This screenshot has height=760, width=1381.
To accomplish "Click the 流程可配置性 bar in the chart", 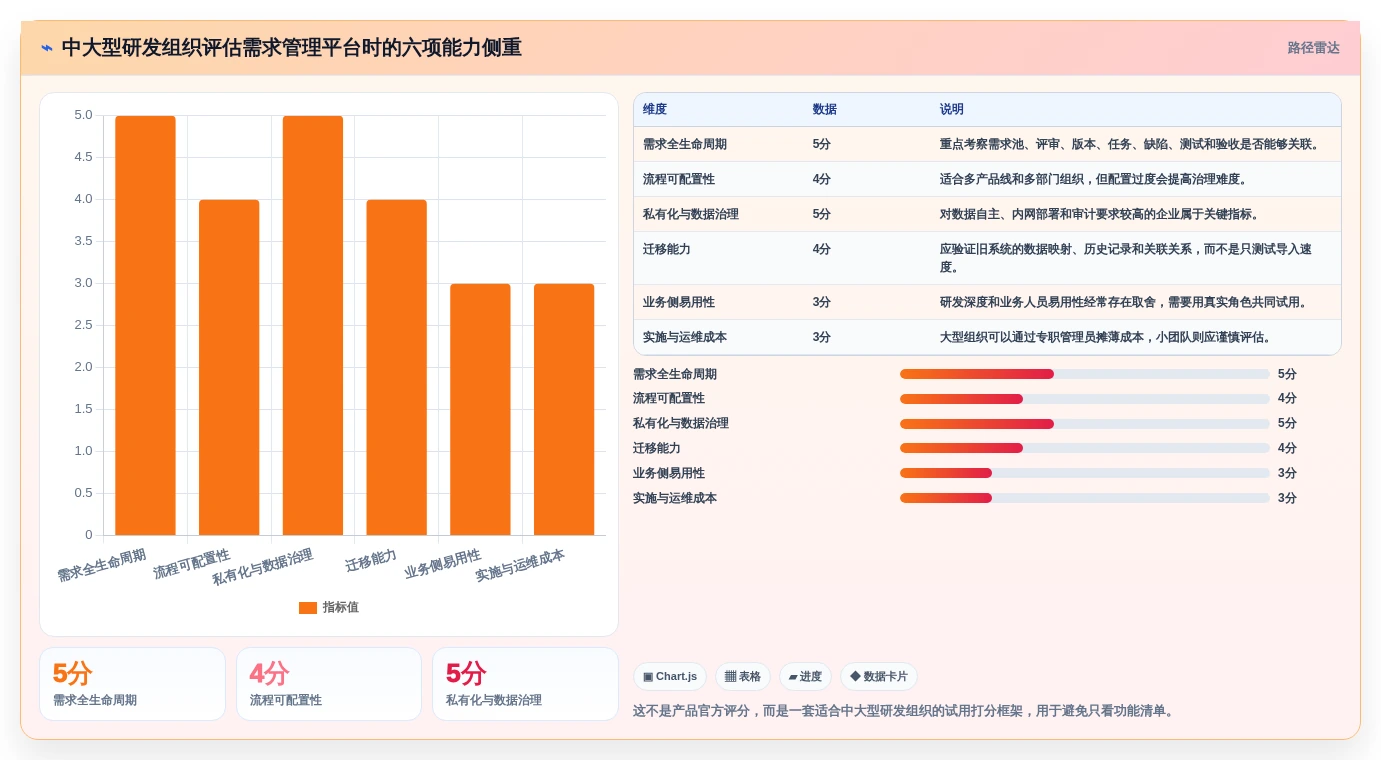I will pos(229,368).
